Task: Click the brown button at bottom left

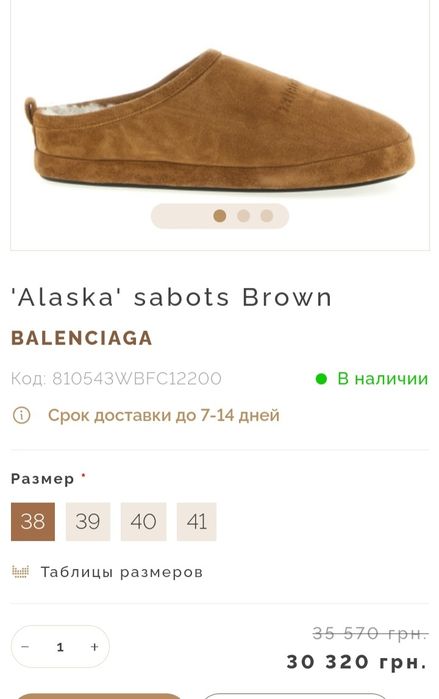Action: pyautogui.click(x=99, y=696)
